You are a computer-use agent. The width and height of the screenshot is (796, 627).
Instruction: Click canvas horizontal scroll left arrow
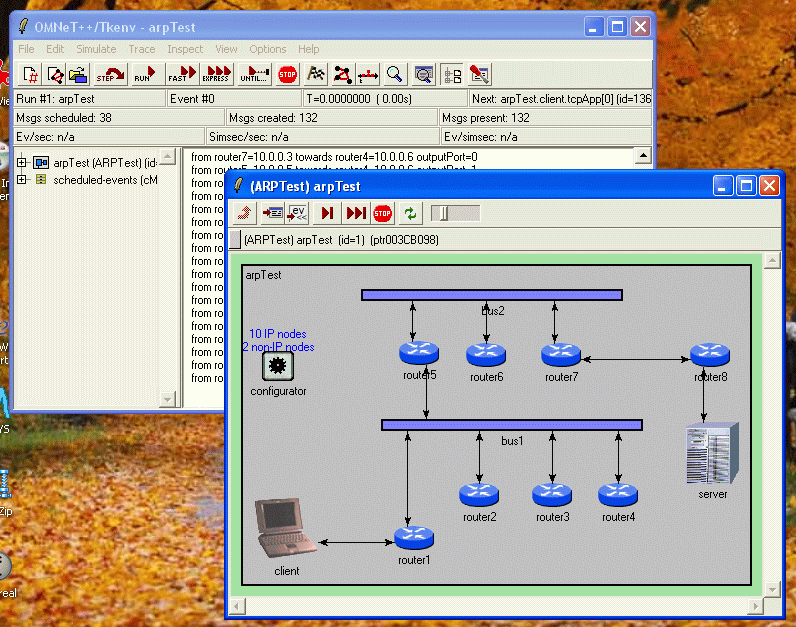click(x=238, y=606)
